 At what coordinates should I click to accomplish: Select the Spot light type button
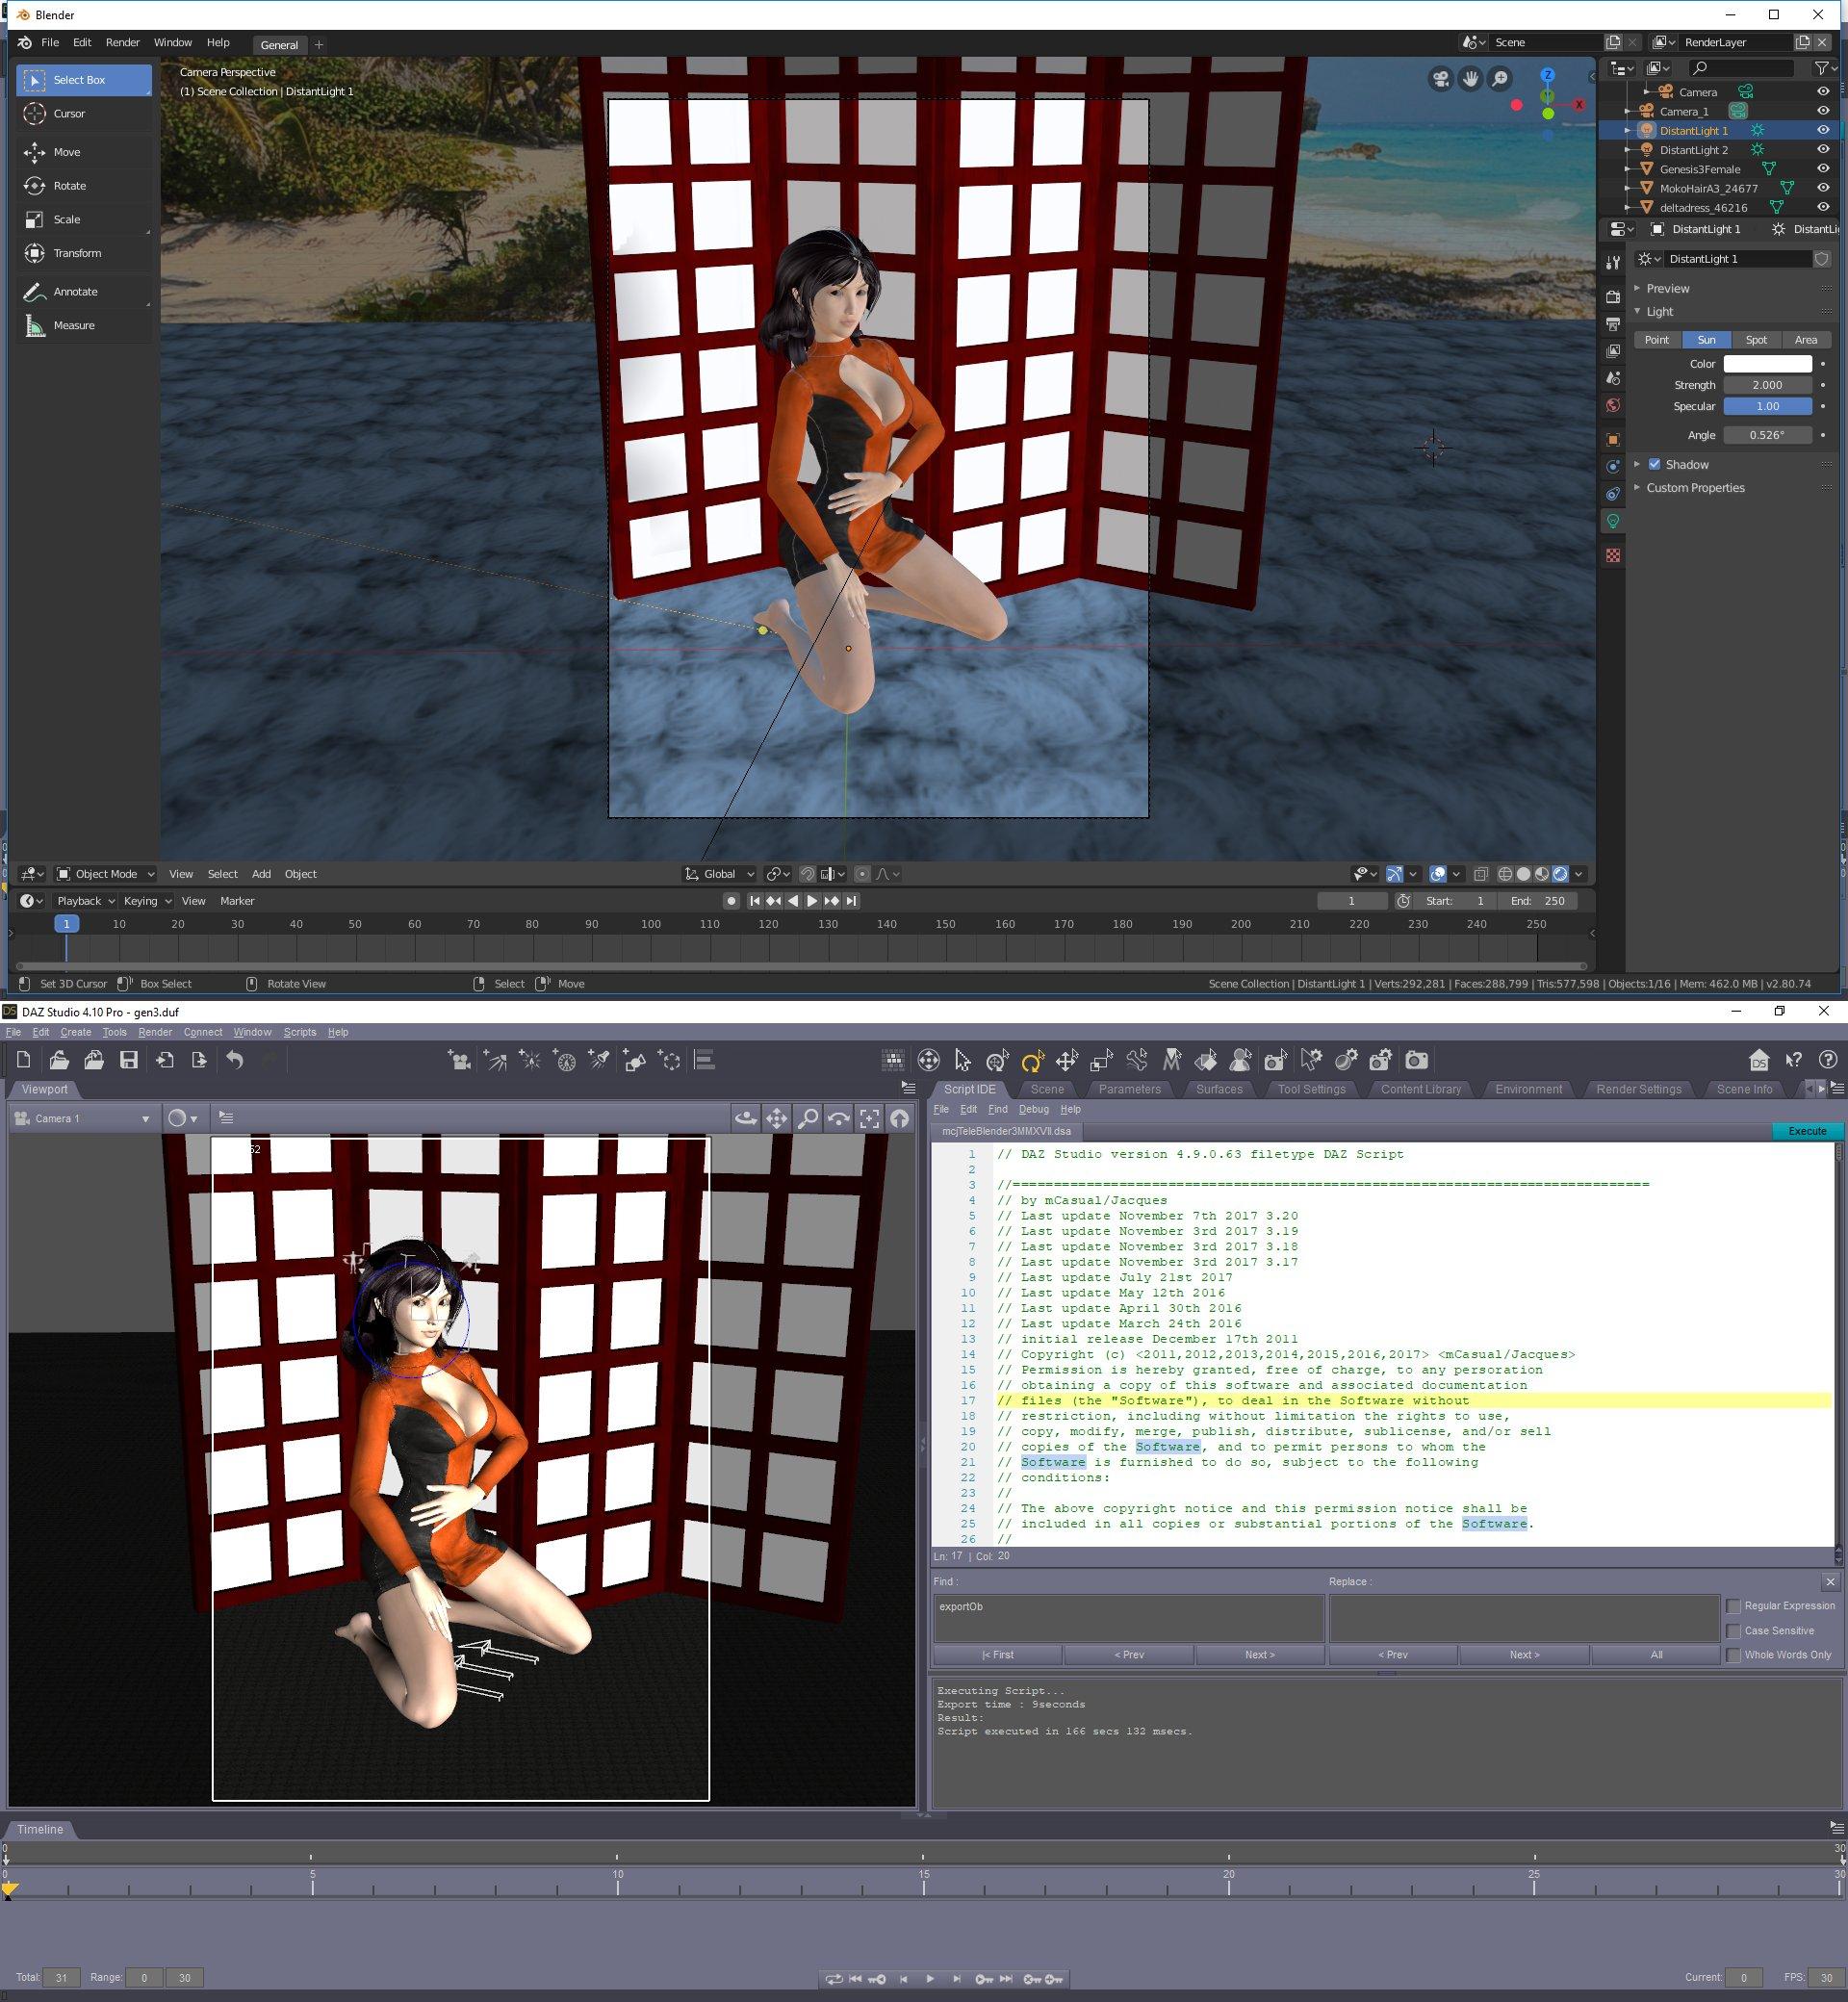click(1756, 340)
